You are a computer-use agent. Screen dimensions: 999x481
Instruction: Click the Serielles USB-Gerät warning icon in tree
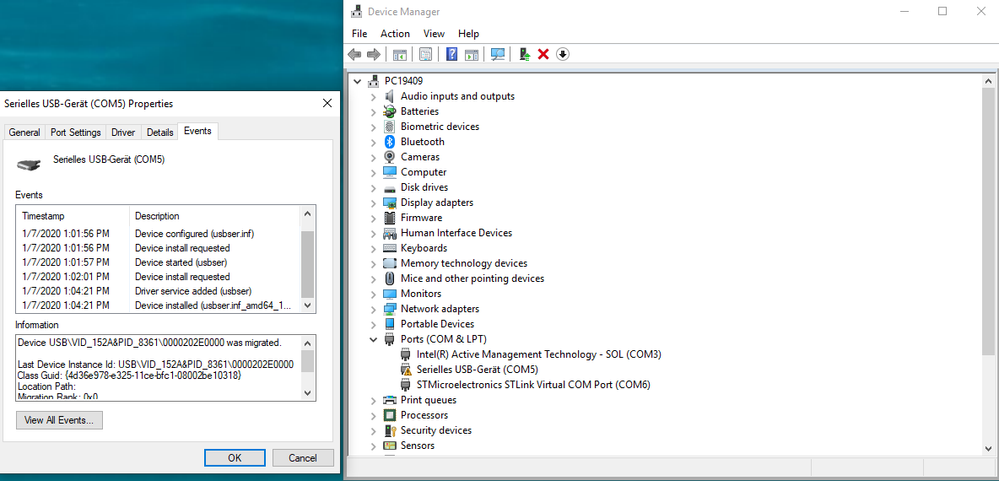(x=406, y=370)
